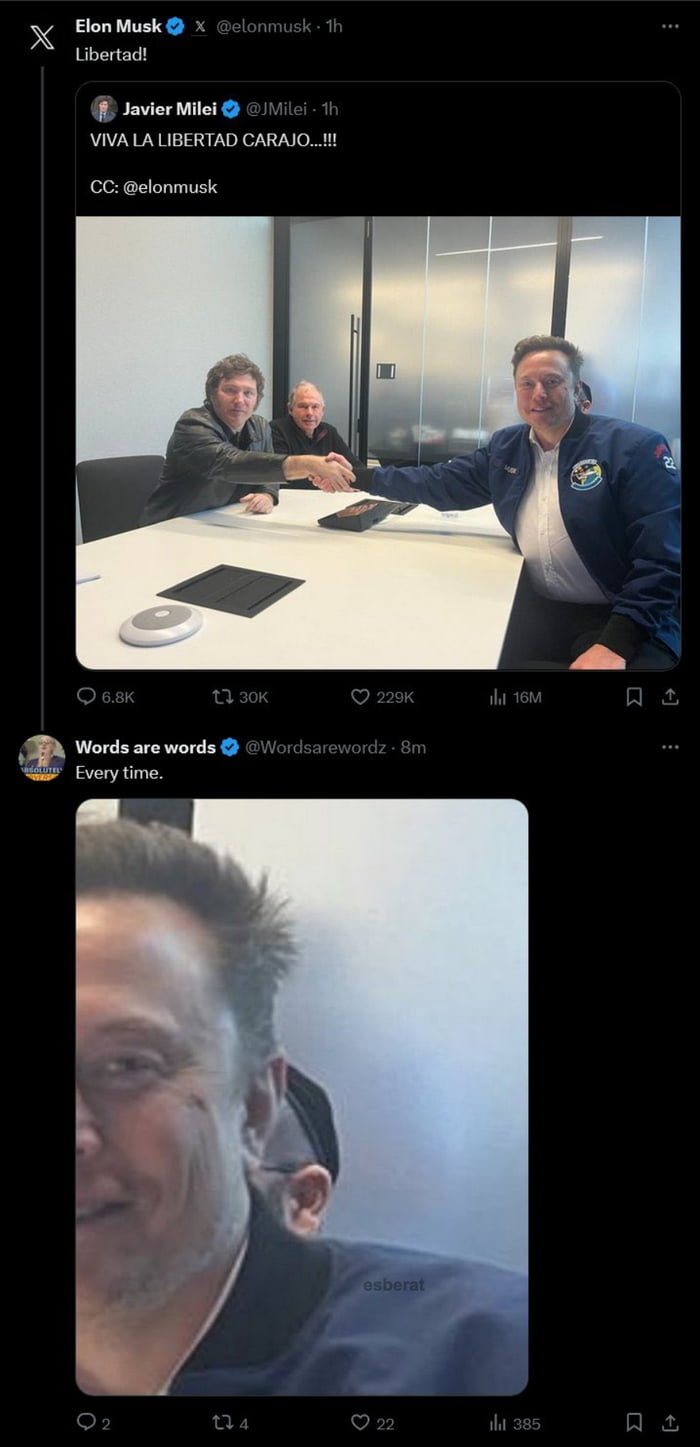Share Elon Musk's Libertad post
700x1447 pixels.
point(670,697)
